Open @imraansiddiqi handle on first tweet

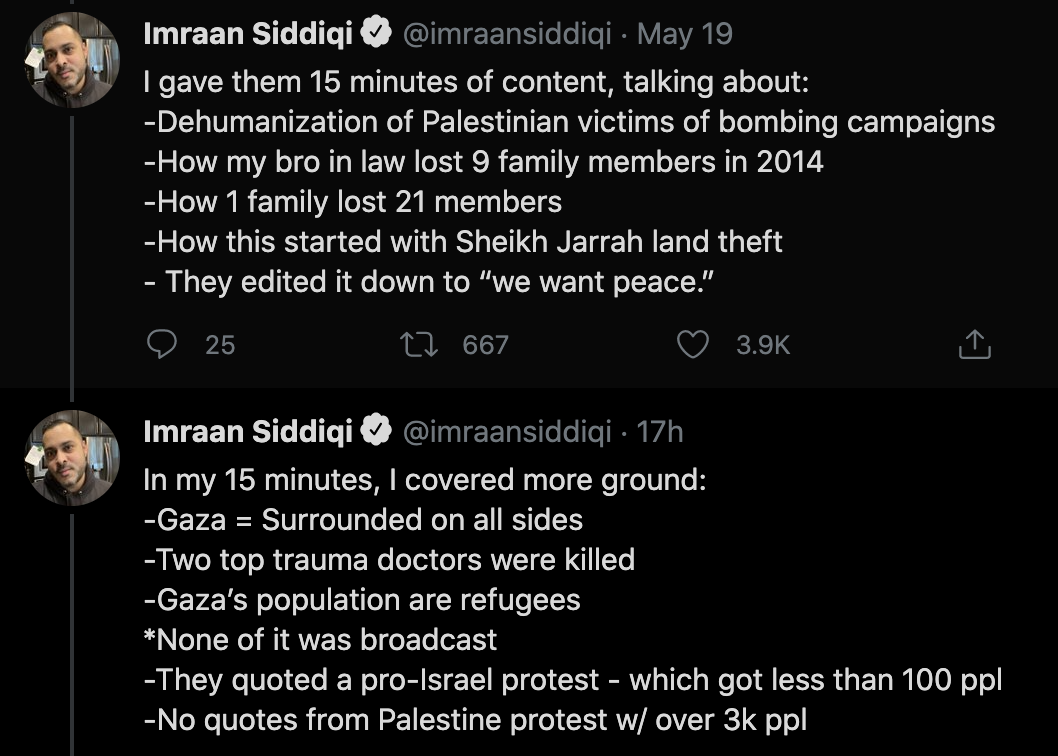click(507, 33)
